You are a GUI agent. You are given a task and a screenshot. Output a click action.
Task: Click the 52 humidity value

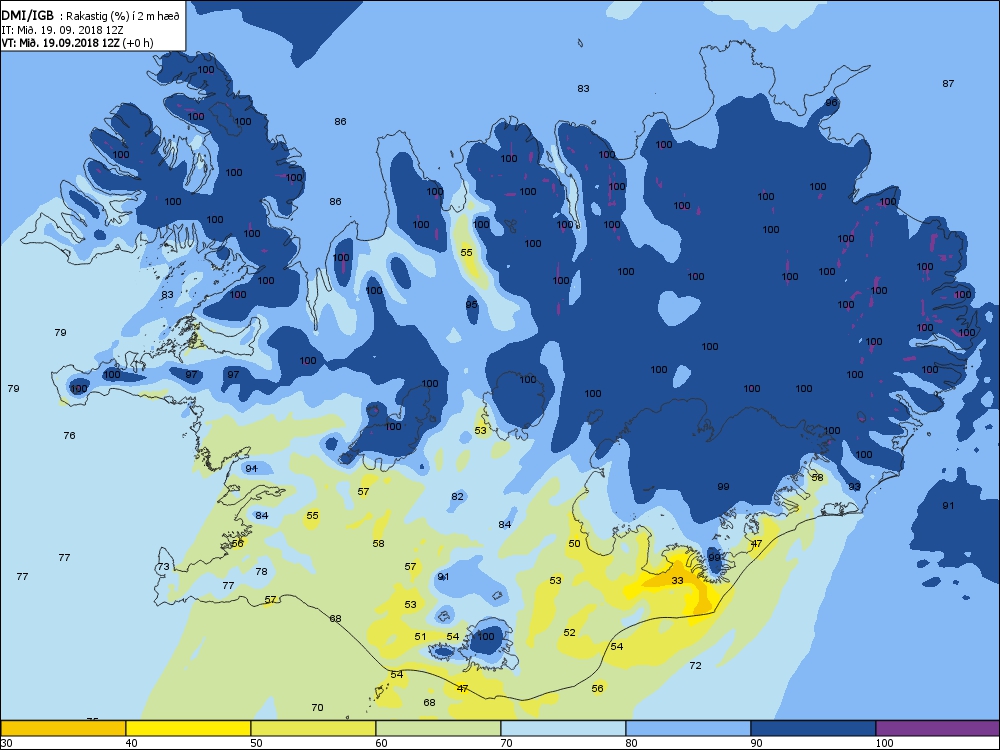coord(570,633)
